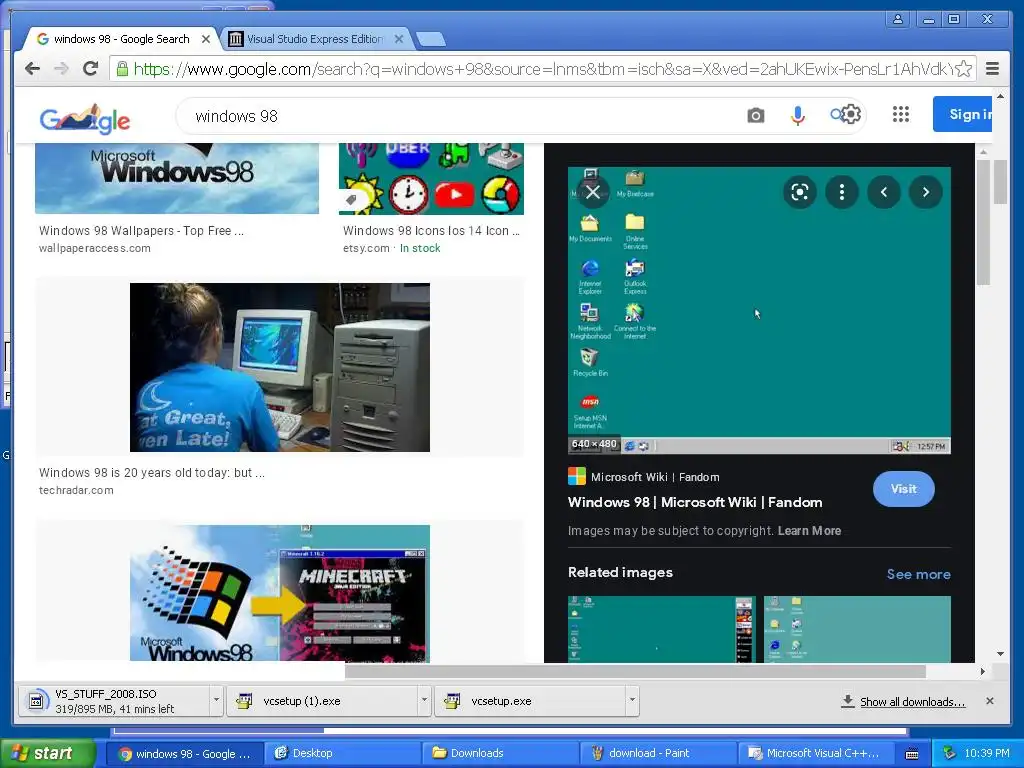The image size is (1024, 768).
Task: Click the vcsetup.exe download item
Action: (x=530, y=701)
